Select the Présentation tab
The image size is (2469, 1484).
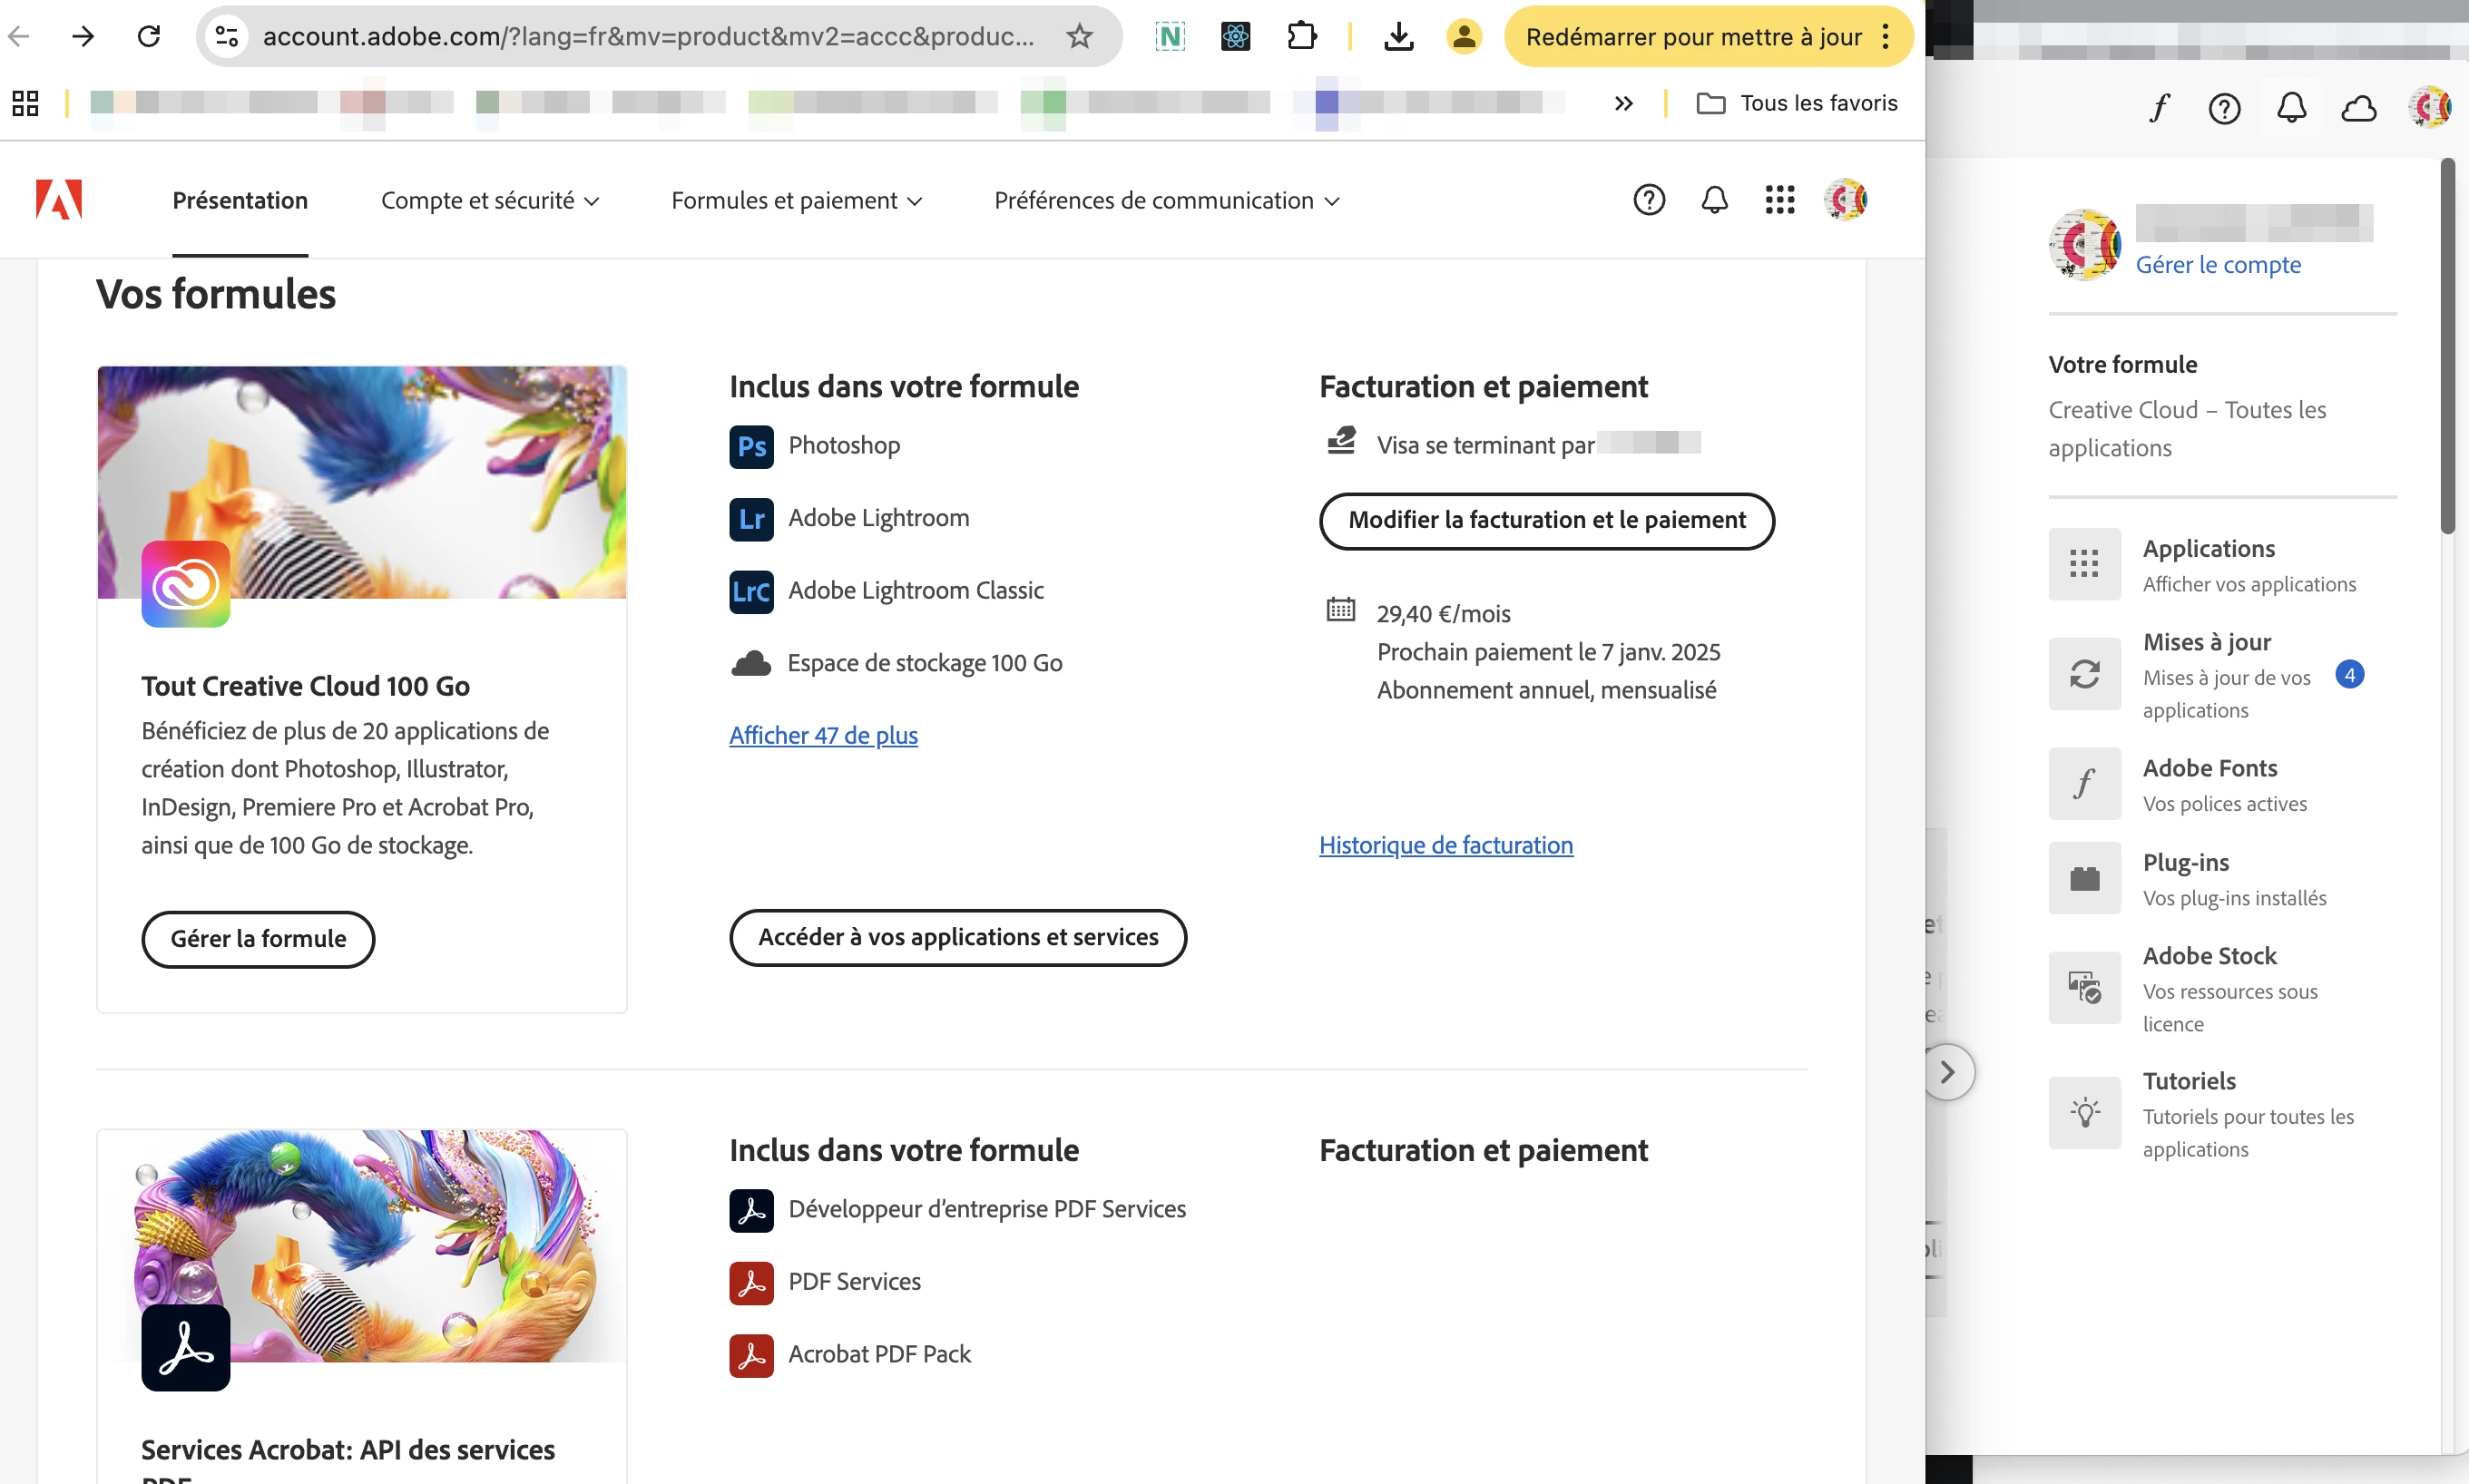click(x=239, y=200)
